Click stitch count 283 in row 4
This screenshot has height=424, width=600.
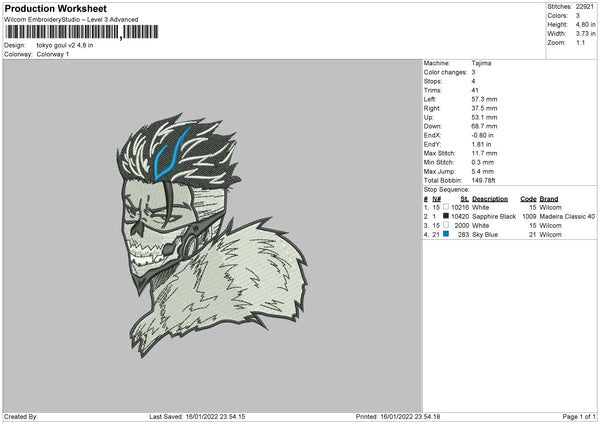(463, 235)
